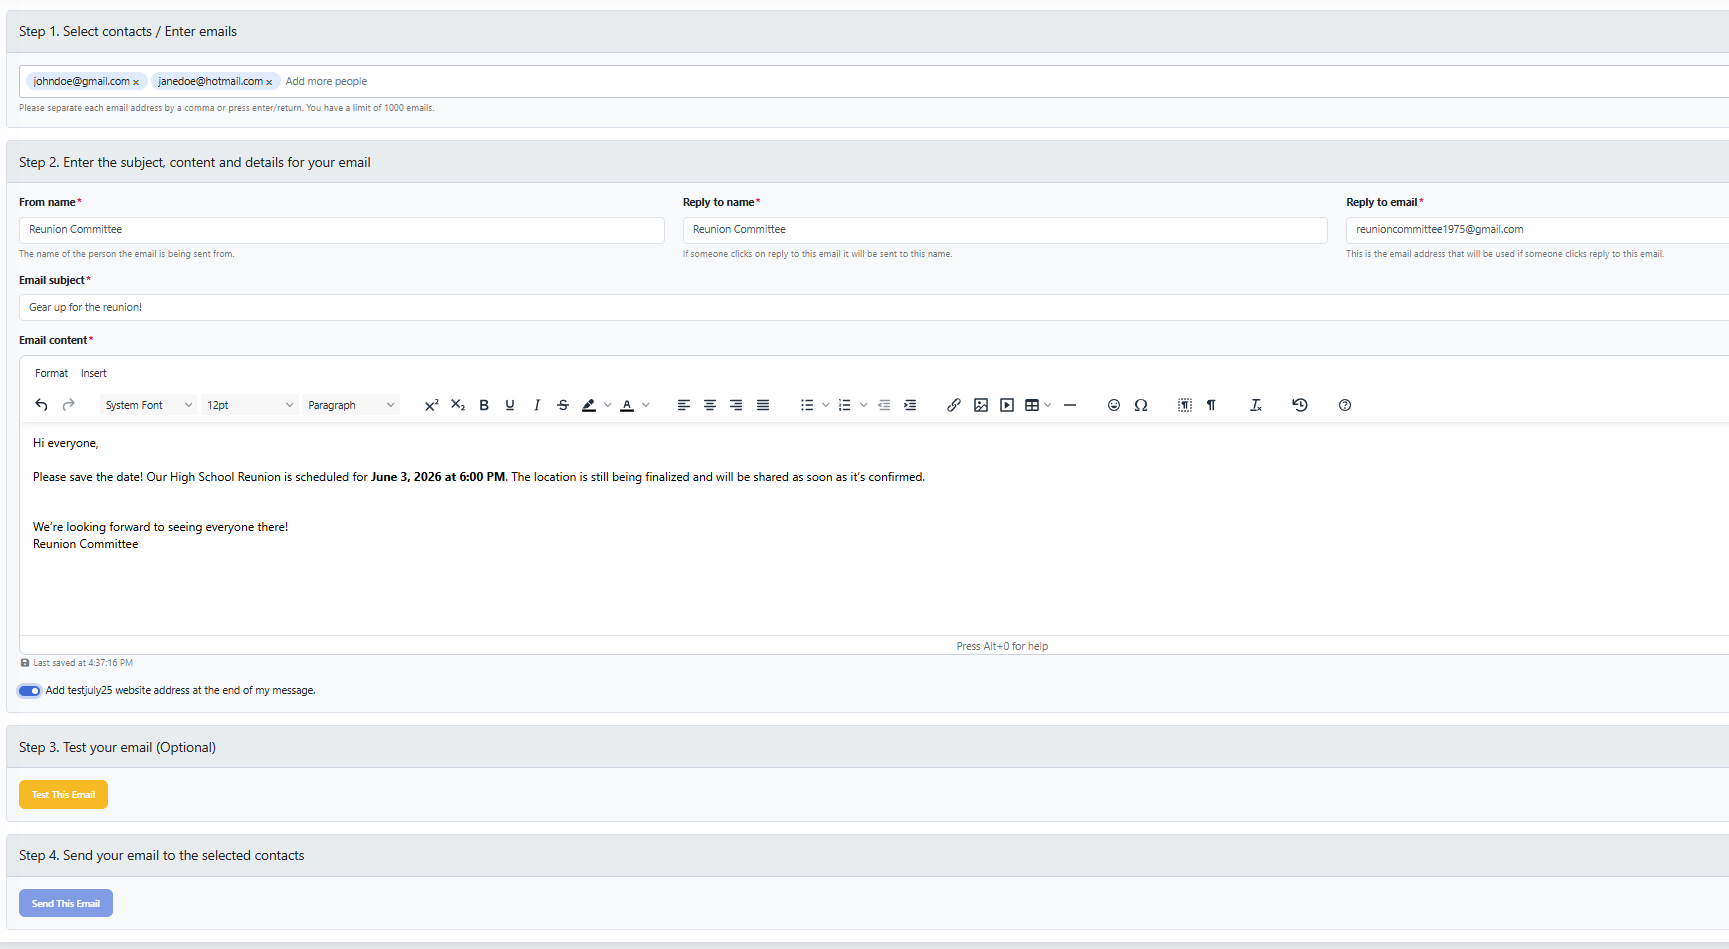Toggle website address at end of message
The width and height of the screenshot is (1729, 949).
(30, 691)
